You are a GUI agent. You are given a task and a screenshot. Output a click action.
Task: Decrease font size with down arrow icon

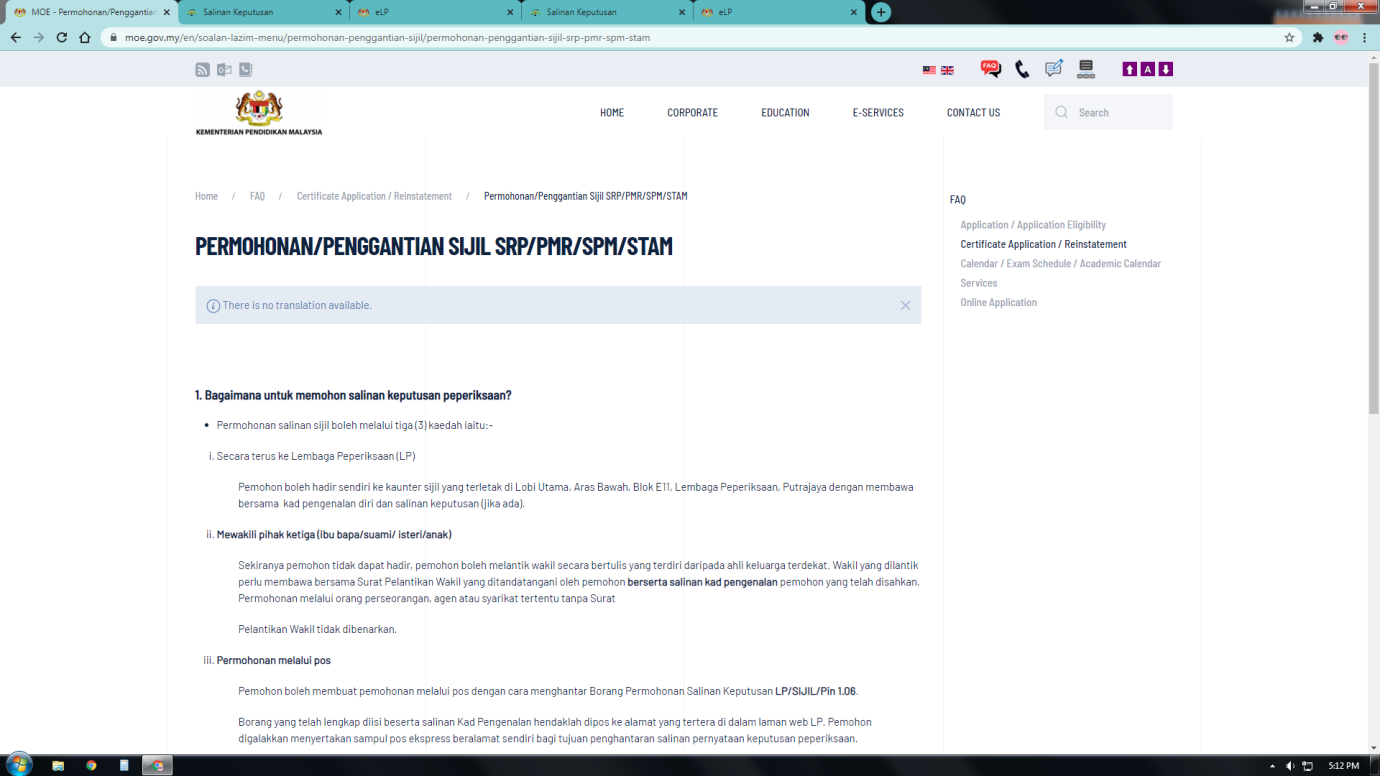(1165, 69)
